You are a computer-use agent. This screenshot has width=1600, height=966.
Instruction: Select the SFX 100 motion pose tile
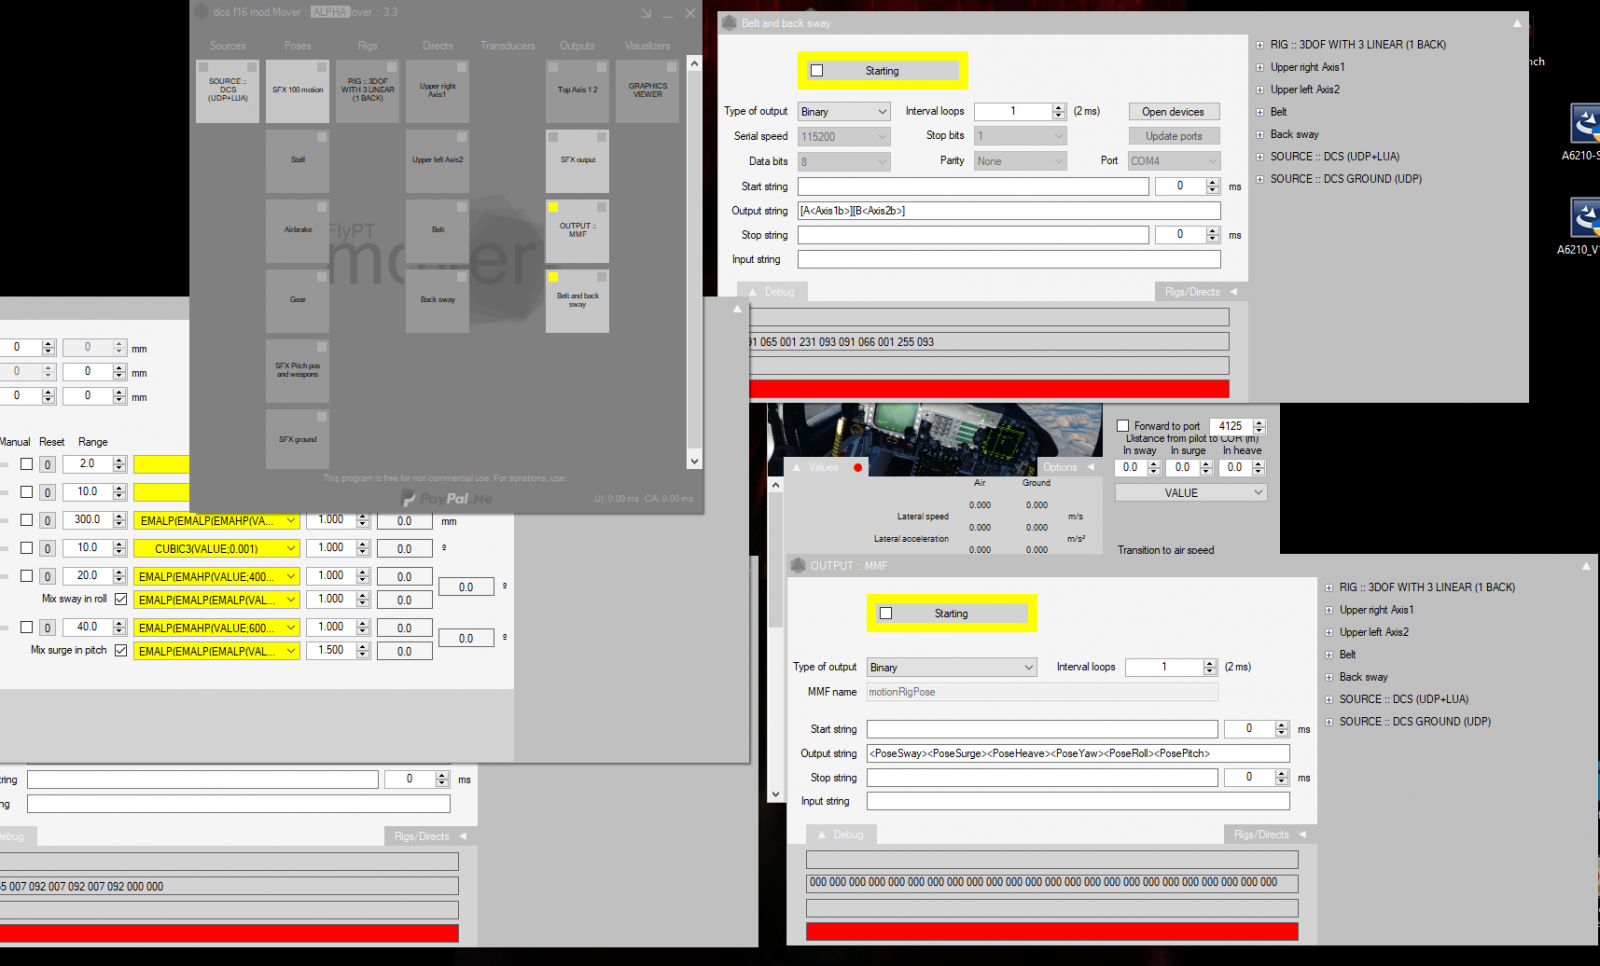click(x=298, y=91)
